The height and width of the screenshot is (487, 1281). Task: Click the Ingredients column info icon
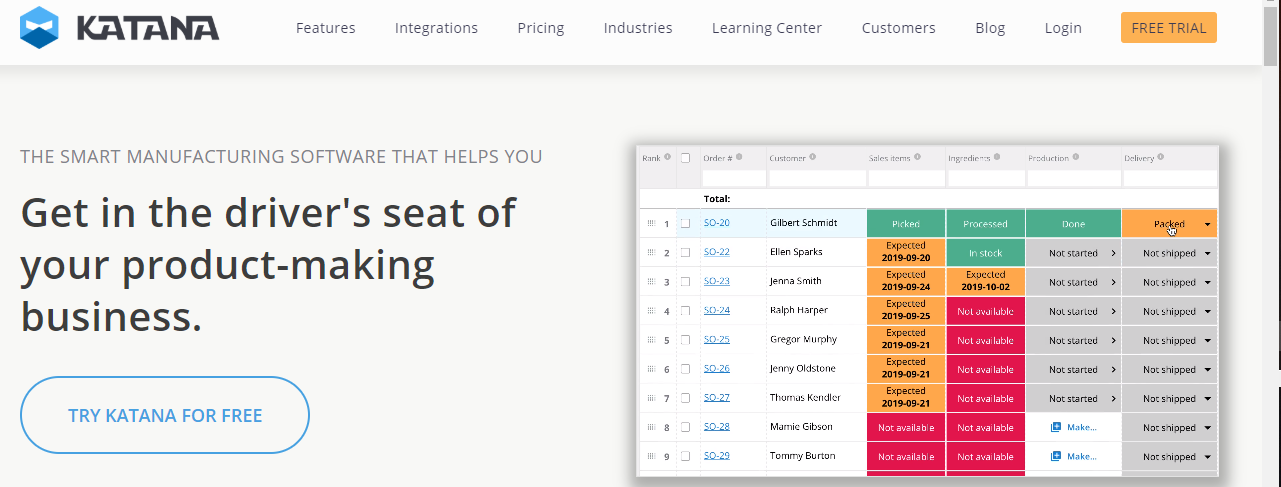pyautogui.click(x=995, y=157)
